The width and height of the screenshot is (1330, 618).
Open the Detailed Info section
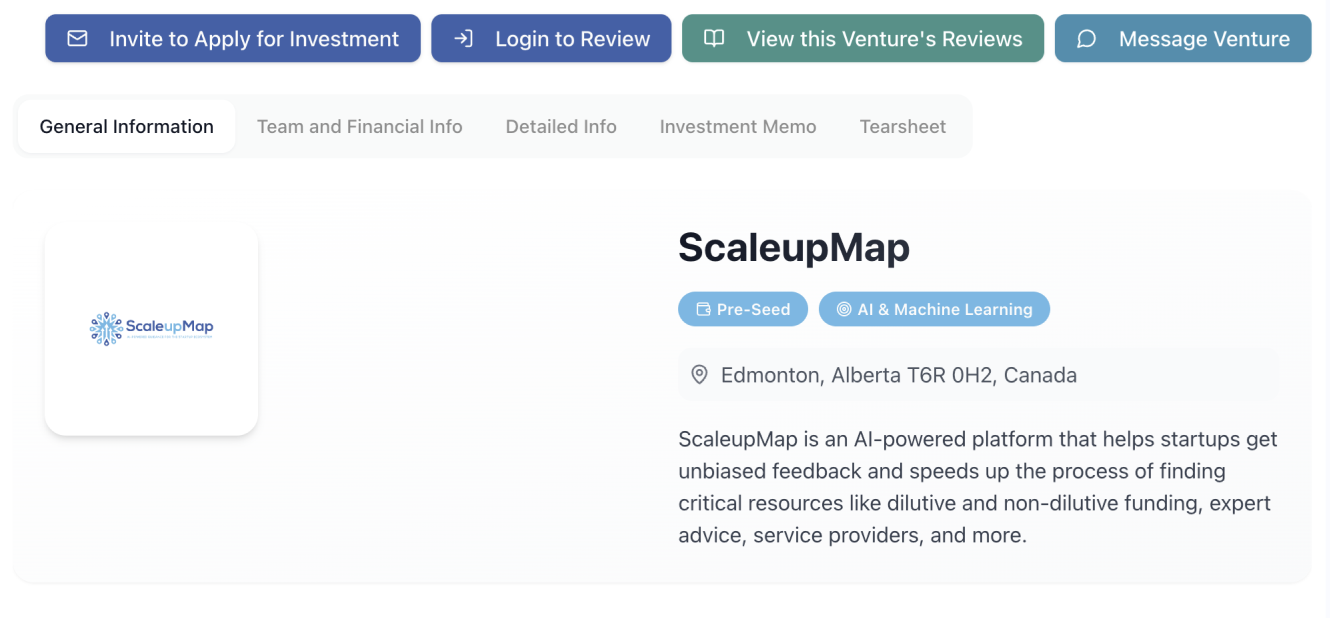click(561, 126)
